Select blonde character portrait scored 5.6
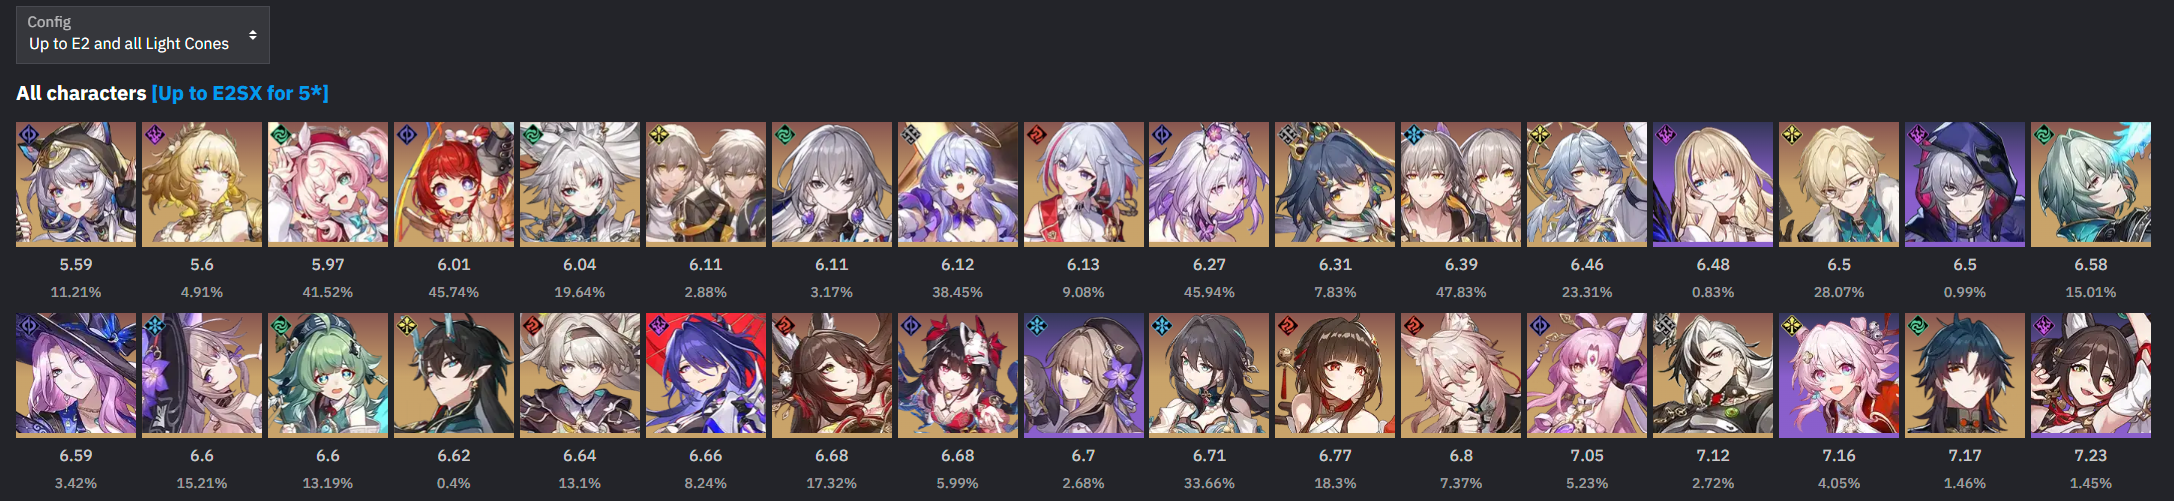Image resolution: width=2174 pixels, height=501 pixels. (x=202, y=184)
